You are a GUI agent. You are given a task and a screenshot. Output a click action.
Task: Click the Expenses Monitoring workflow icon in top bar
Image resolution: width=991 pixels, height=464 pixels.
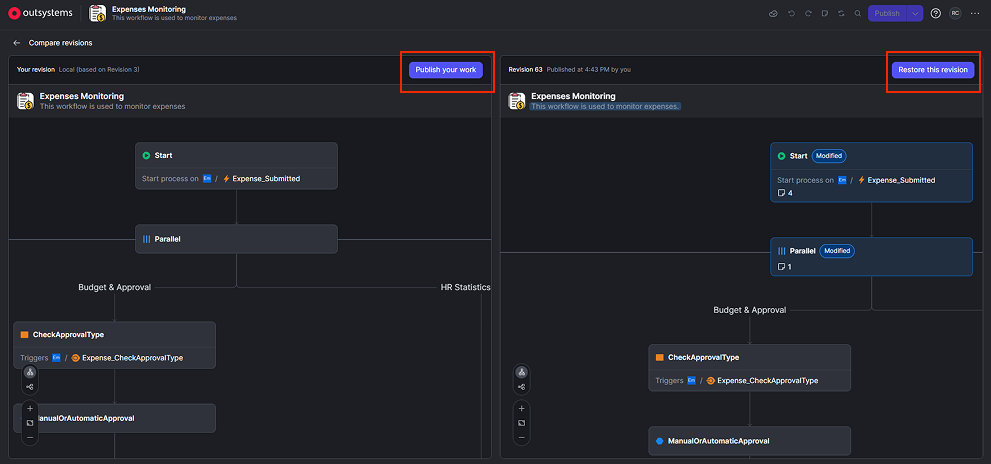pos(97,13)
